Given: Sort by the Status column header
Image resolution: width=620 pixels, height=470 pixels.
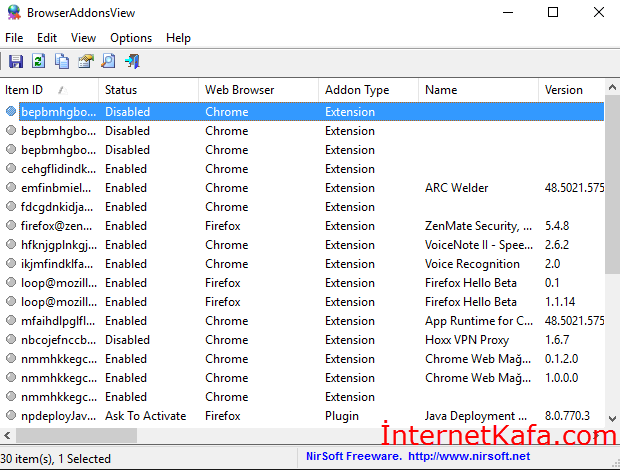Looking at the screenshot, I should pos(148,90).
